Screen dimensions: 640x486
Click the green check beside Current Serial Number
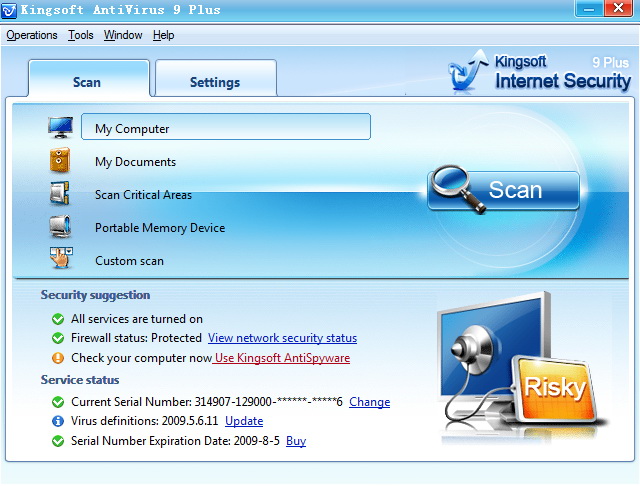58,402
